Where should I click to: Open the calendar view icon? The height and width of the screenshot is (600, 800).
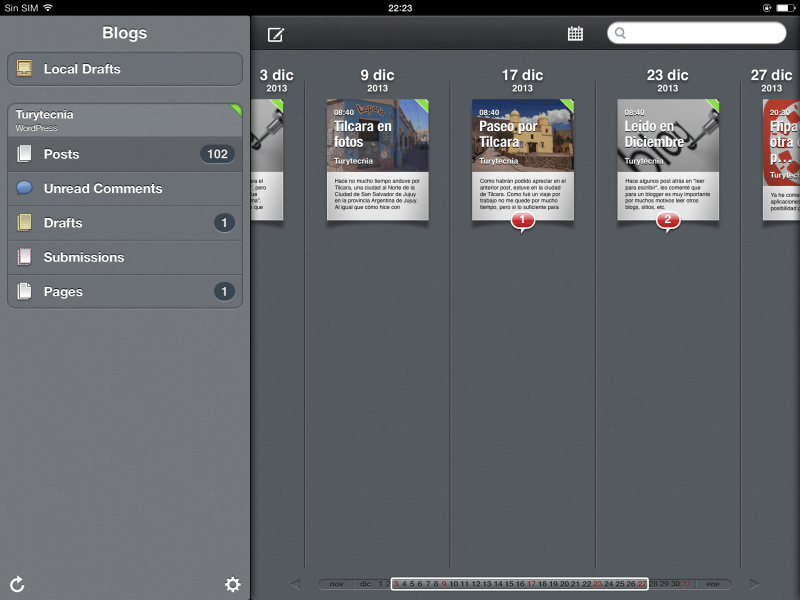(575, 34)
